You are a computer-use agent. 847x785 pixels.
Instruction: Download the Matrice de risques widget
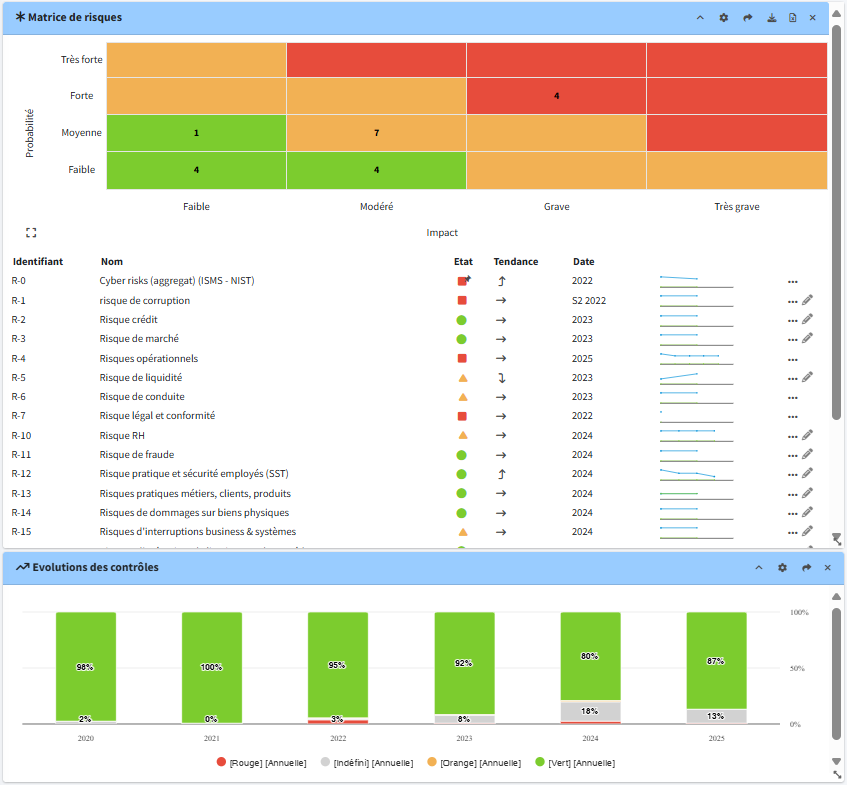[x=771, y=18]
